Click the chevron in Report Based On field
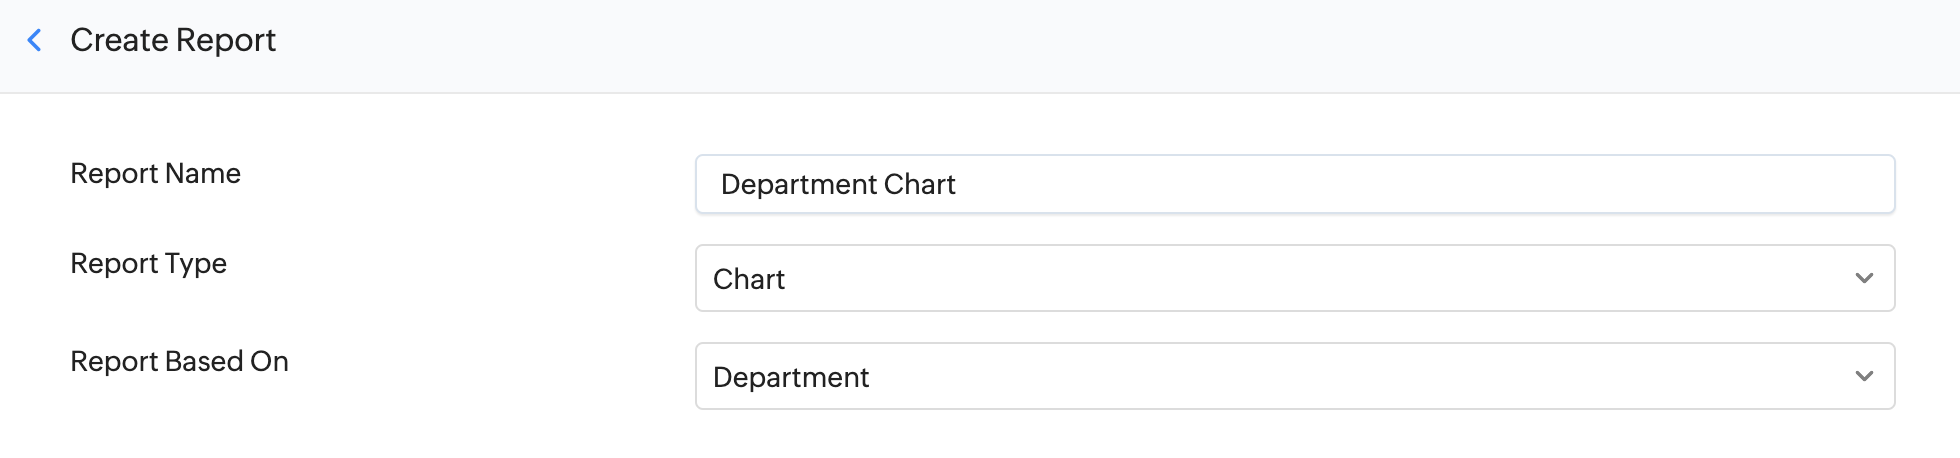Screen dimensions: 1960x458 point(1864,376)
